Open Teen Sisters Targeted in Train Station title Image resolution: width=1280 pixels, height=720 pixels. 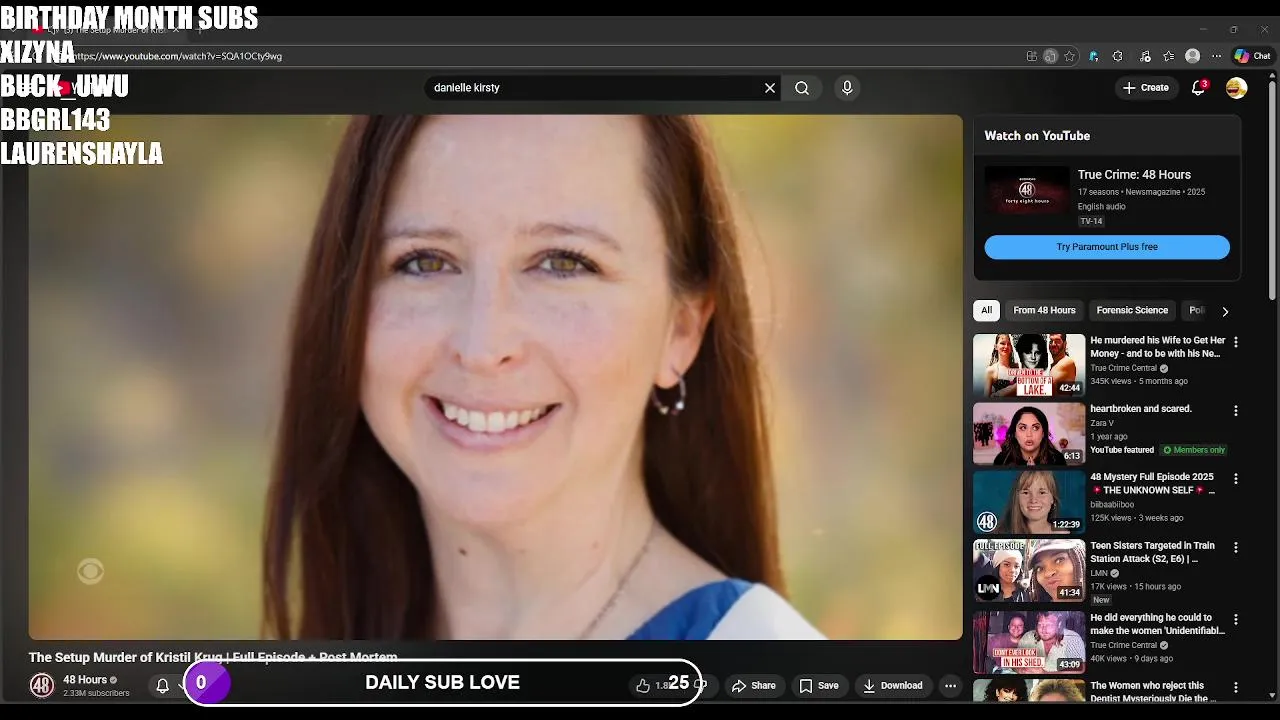(1153, 552)
